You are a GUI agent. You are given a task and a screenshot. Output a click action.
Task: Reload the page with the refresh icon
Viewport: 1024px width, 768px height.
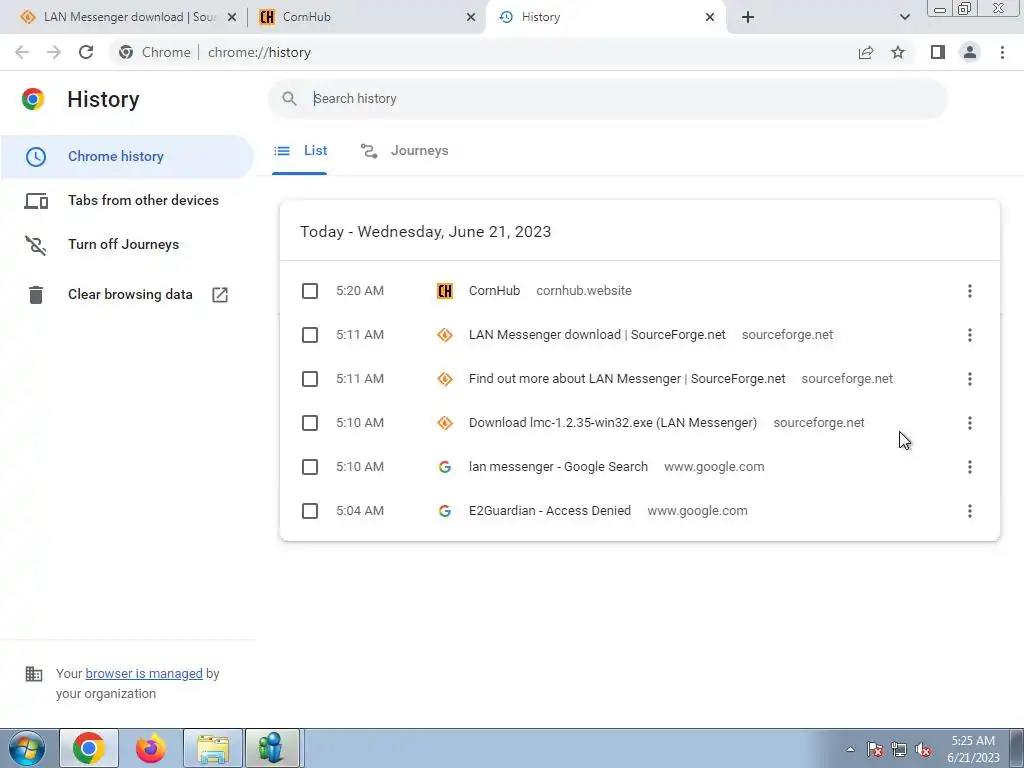[86, 52]
